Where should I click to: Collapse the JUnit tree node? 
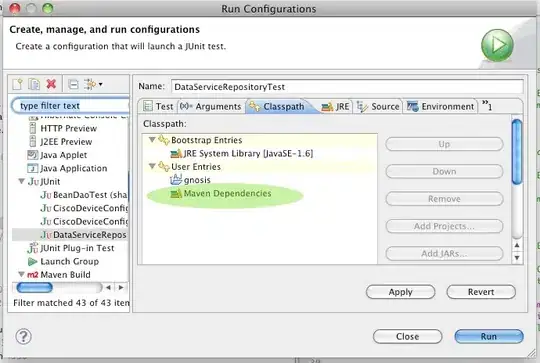point(21,181)
